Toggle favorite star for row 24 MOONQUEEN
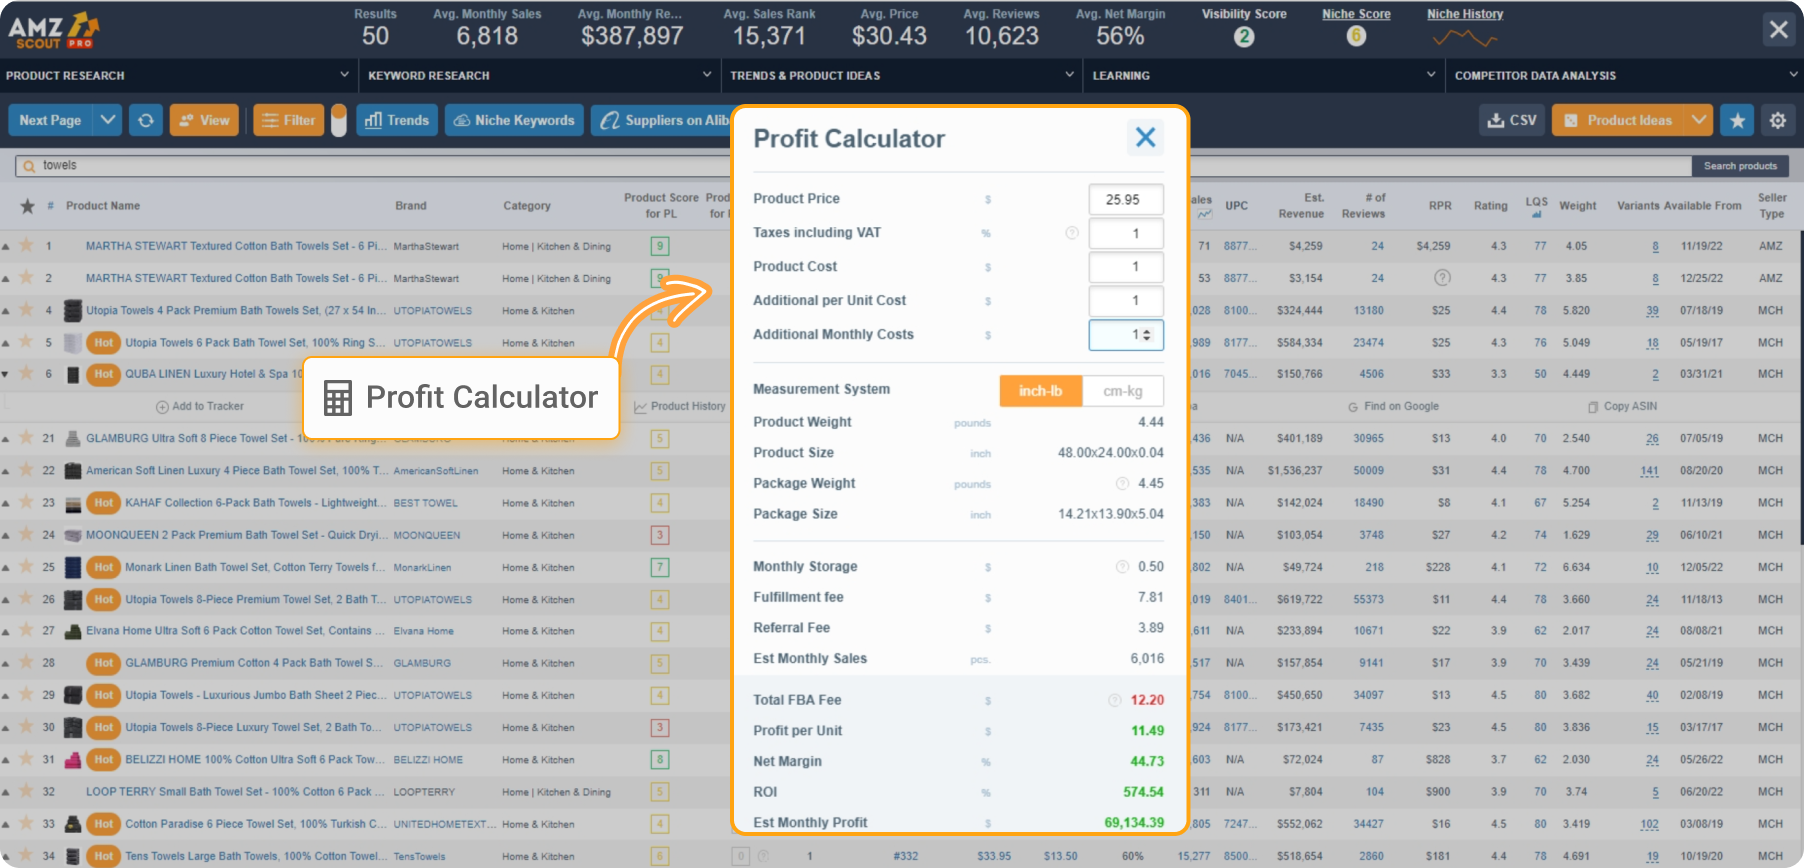This screenshot has height=868, width=1804. click(26, 534)
